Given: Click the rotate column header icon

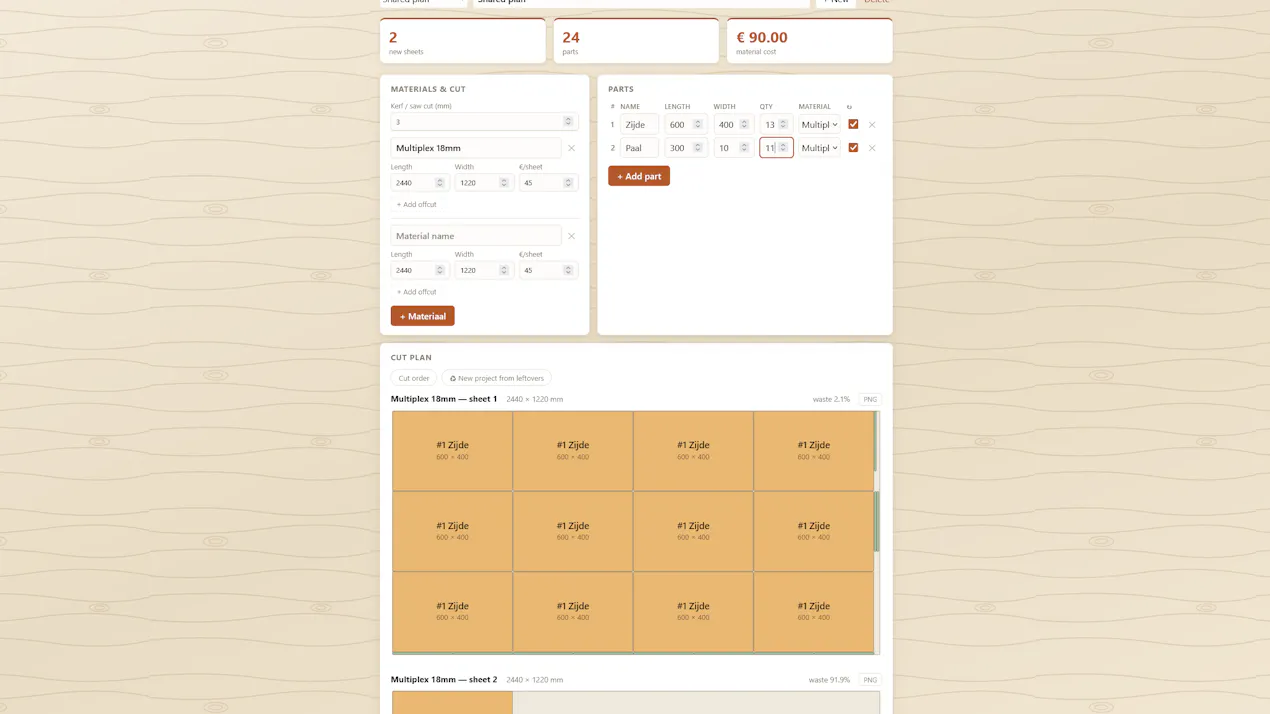Looking at the screenshot, I should [x=849, y=107].
